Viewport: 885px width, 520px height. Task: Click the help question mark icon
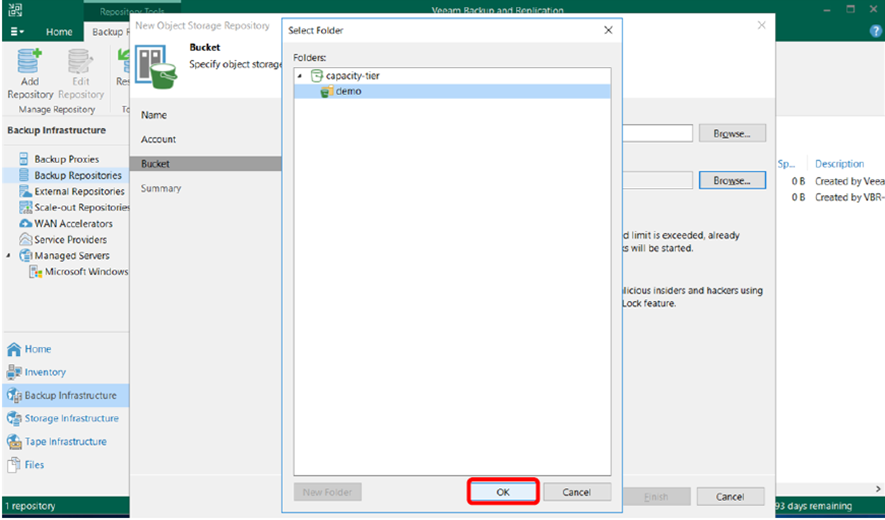(875, 32)
